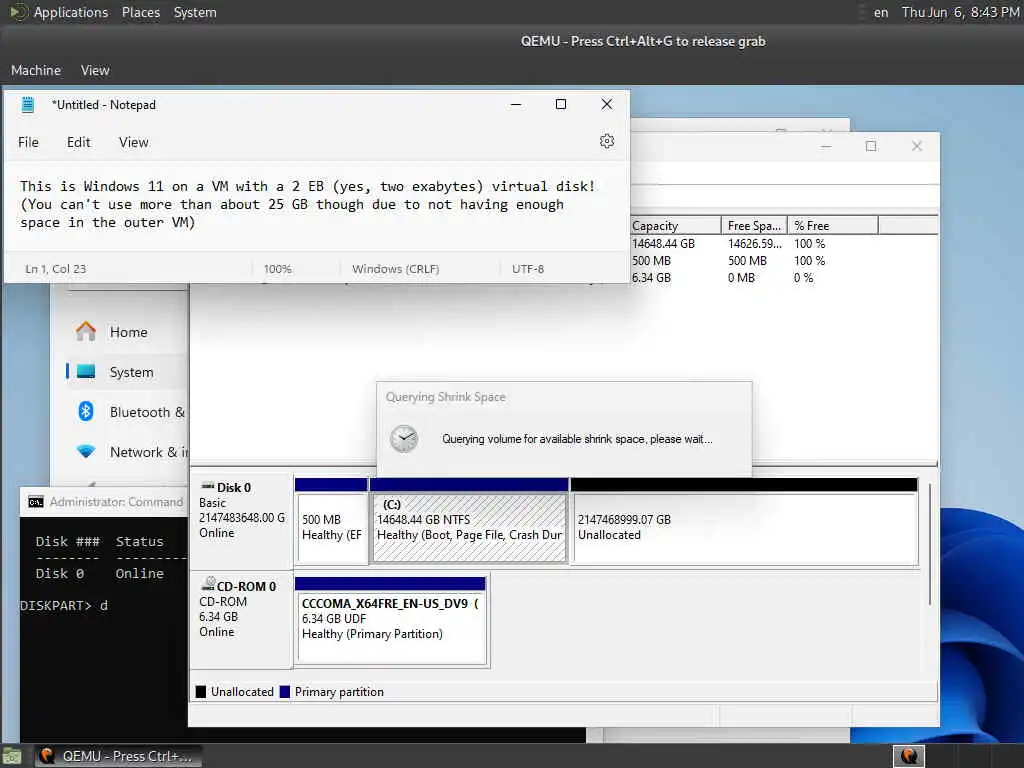Click the 0 MB free space cell

coord(741,278)
